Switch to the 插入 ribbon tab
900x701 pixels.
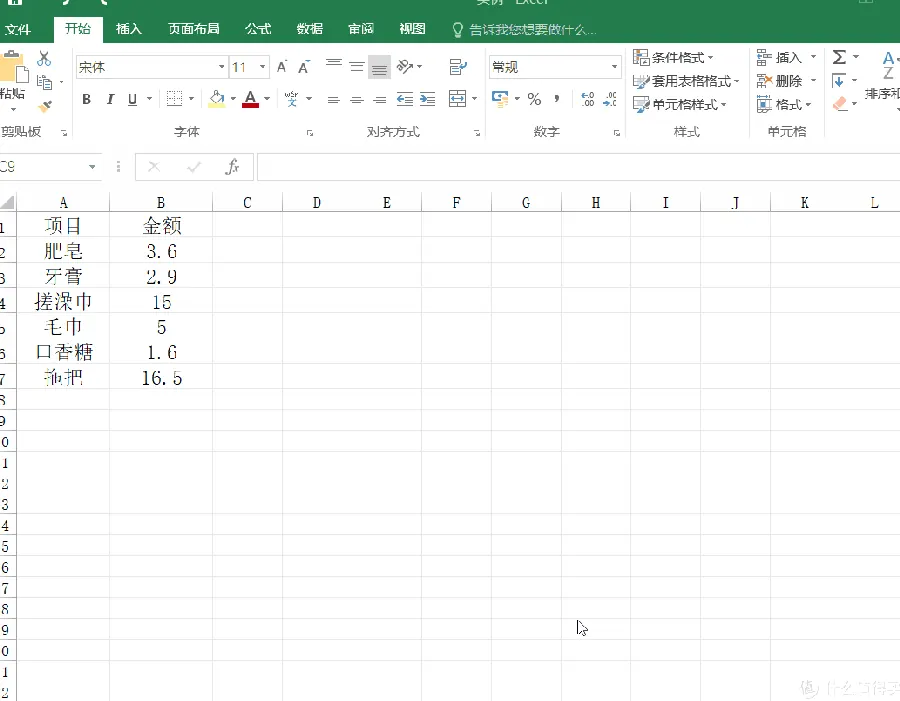[129, 29]
